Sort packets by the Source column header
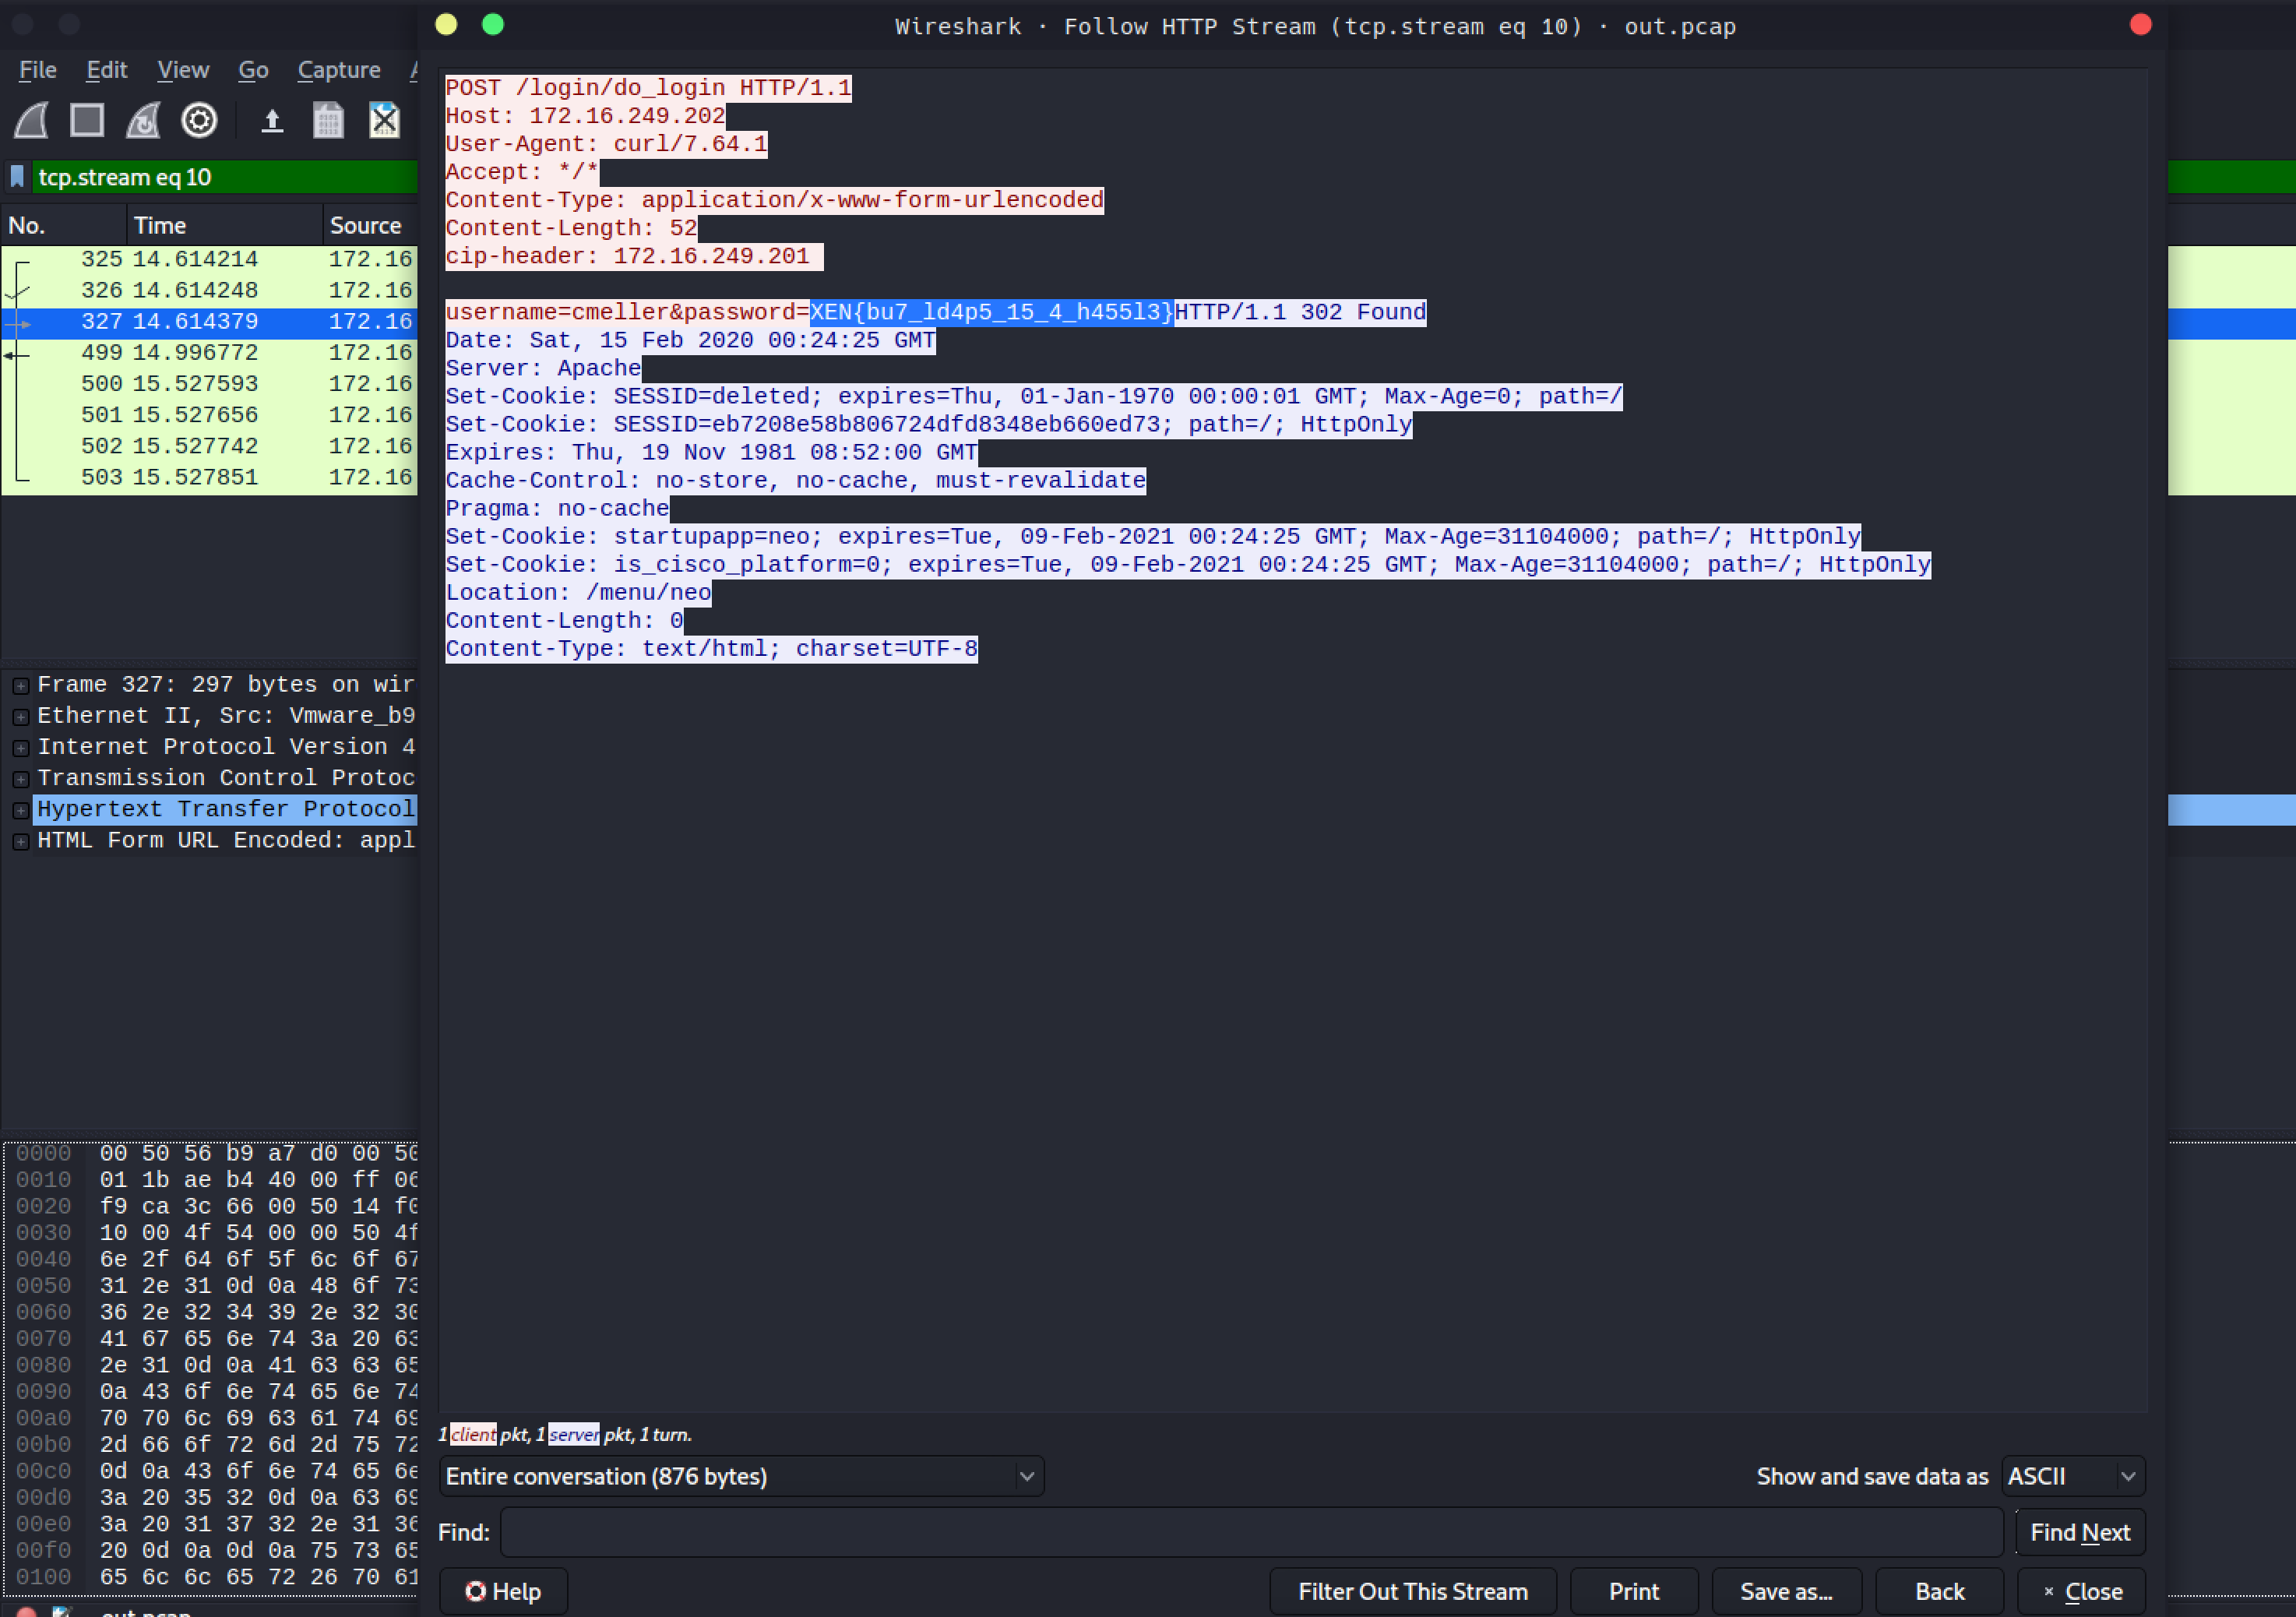Screen dimensions: 2296x1617 click(370, 225)
